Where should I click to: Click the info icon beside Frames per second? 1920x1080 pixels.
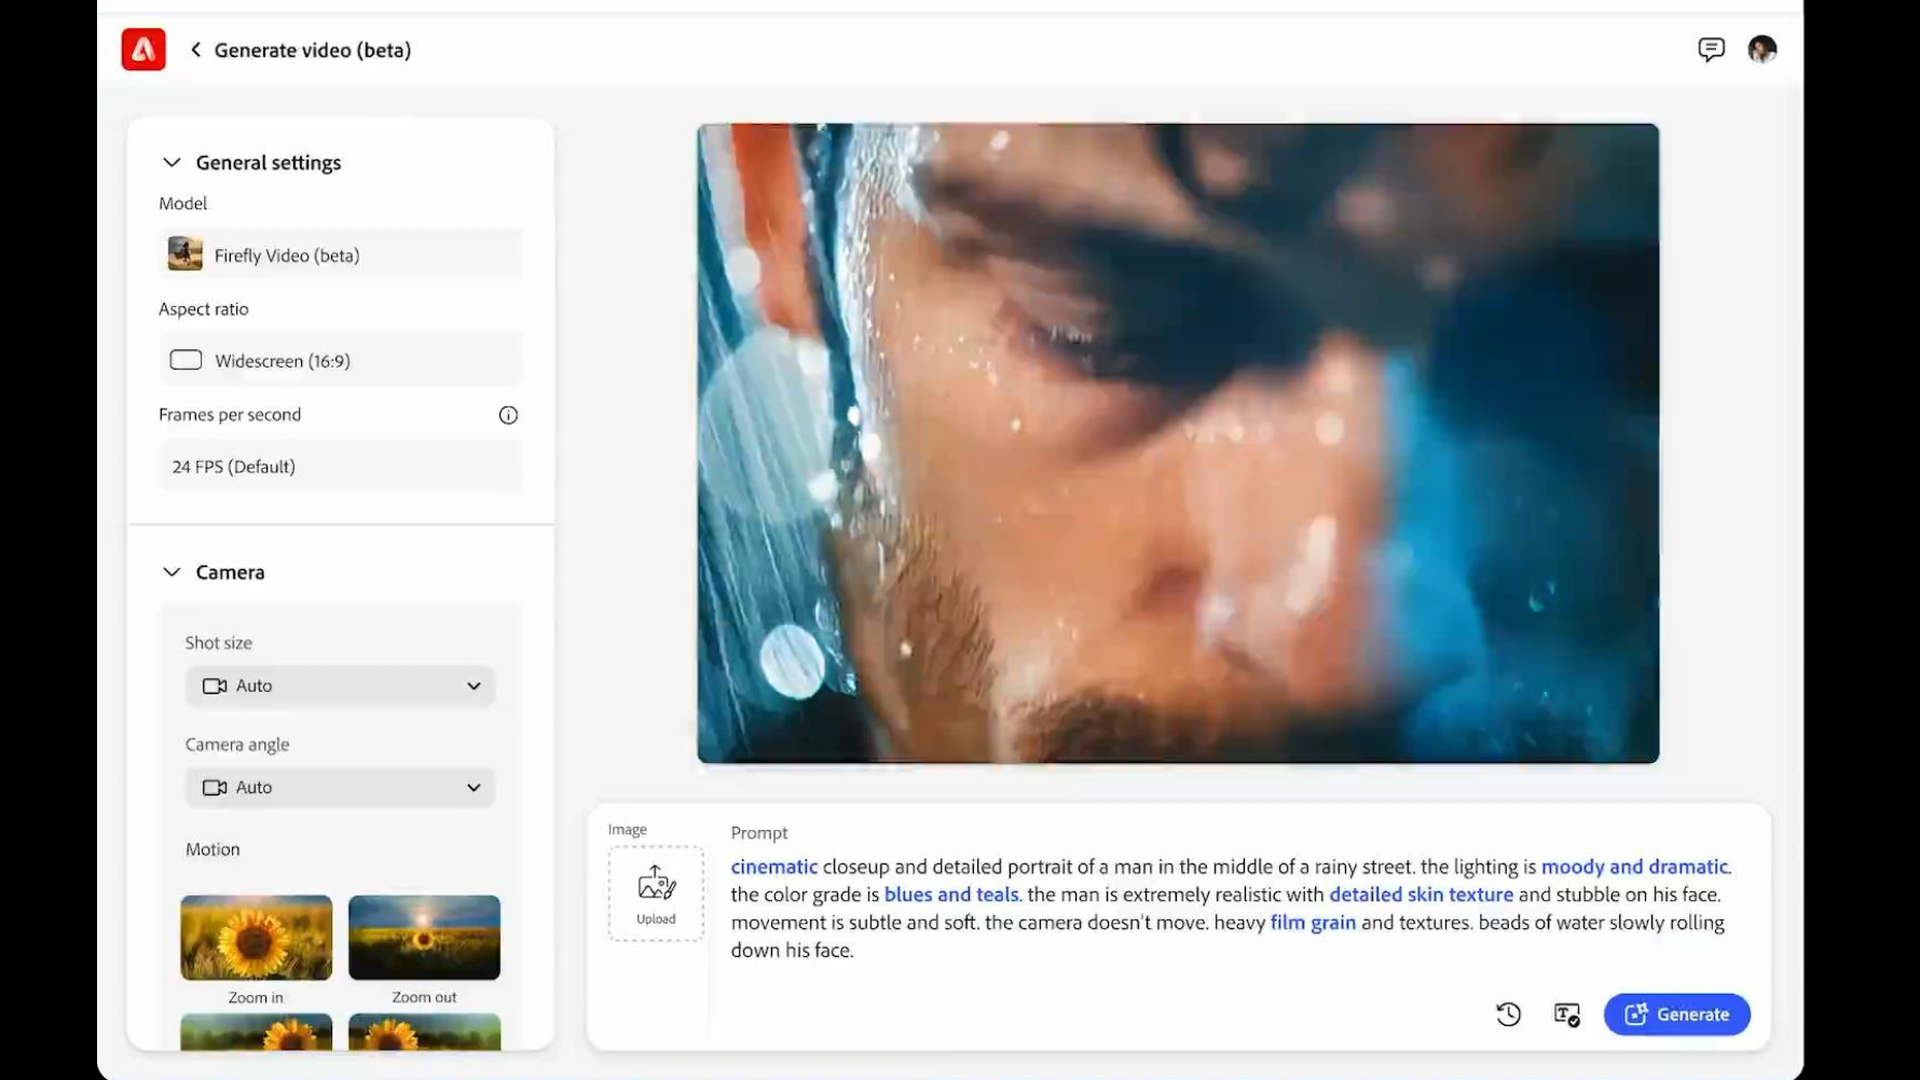[x=509, y=415]
